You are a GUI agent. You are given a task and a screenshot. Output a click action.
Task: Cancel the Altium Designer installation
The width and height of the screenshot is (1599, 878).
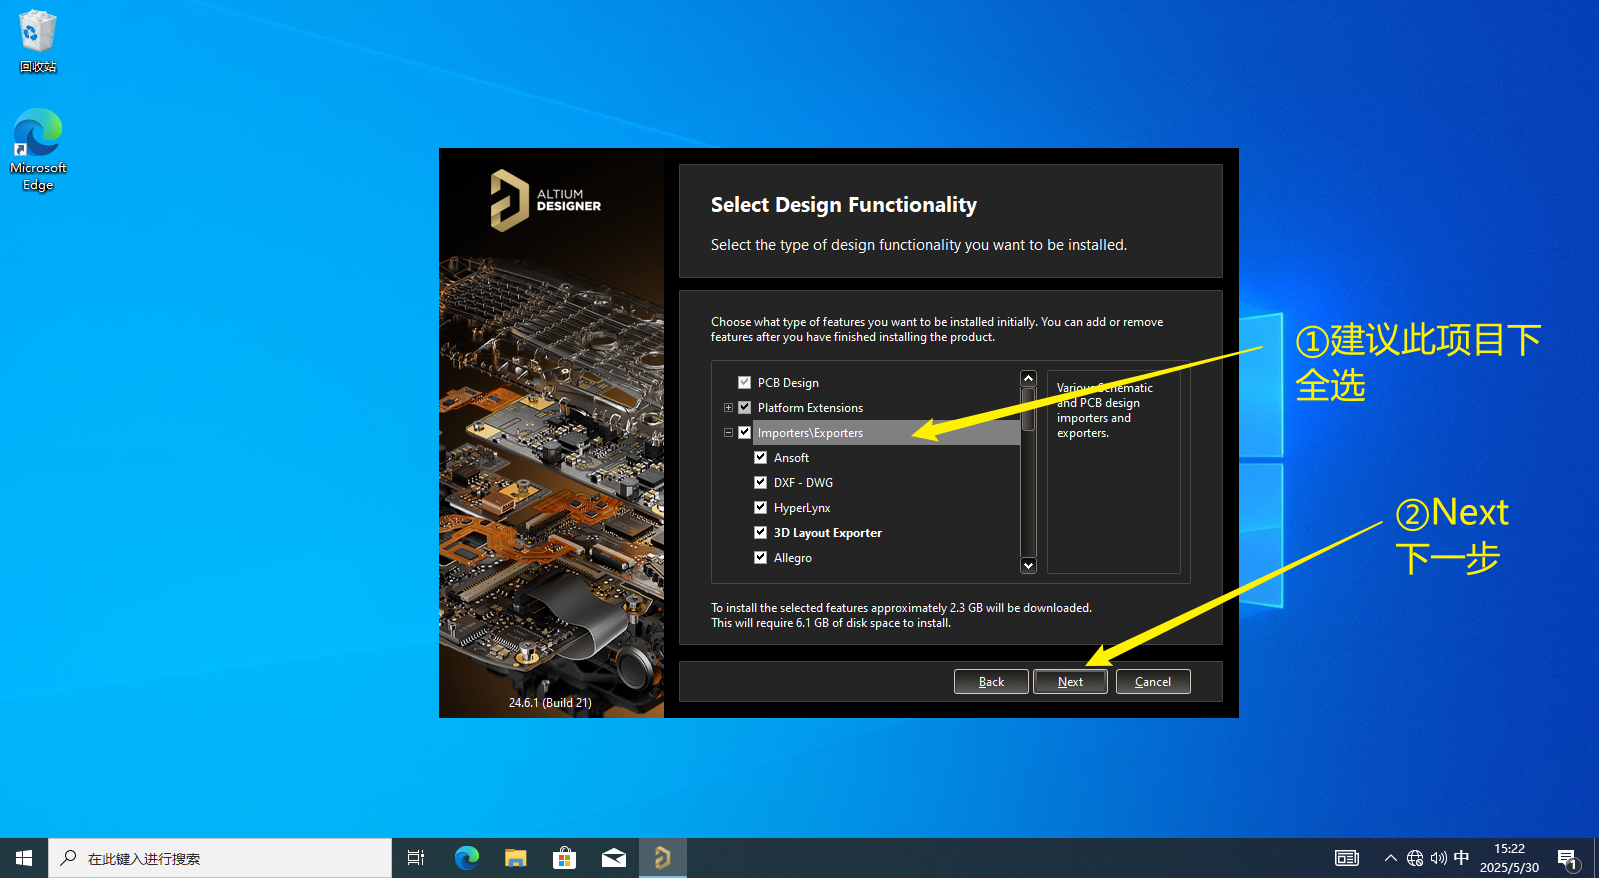[x=1153, y=681]
